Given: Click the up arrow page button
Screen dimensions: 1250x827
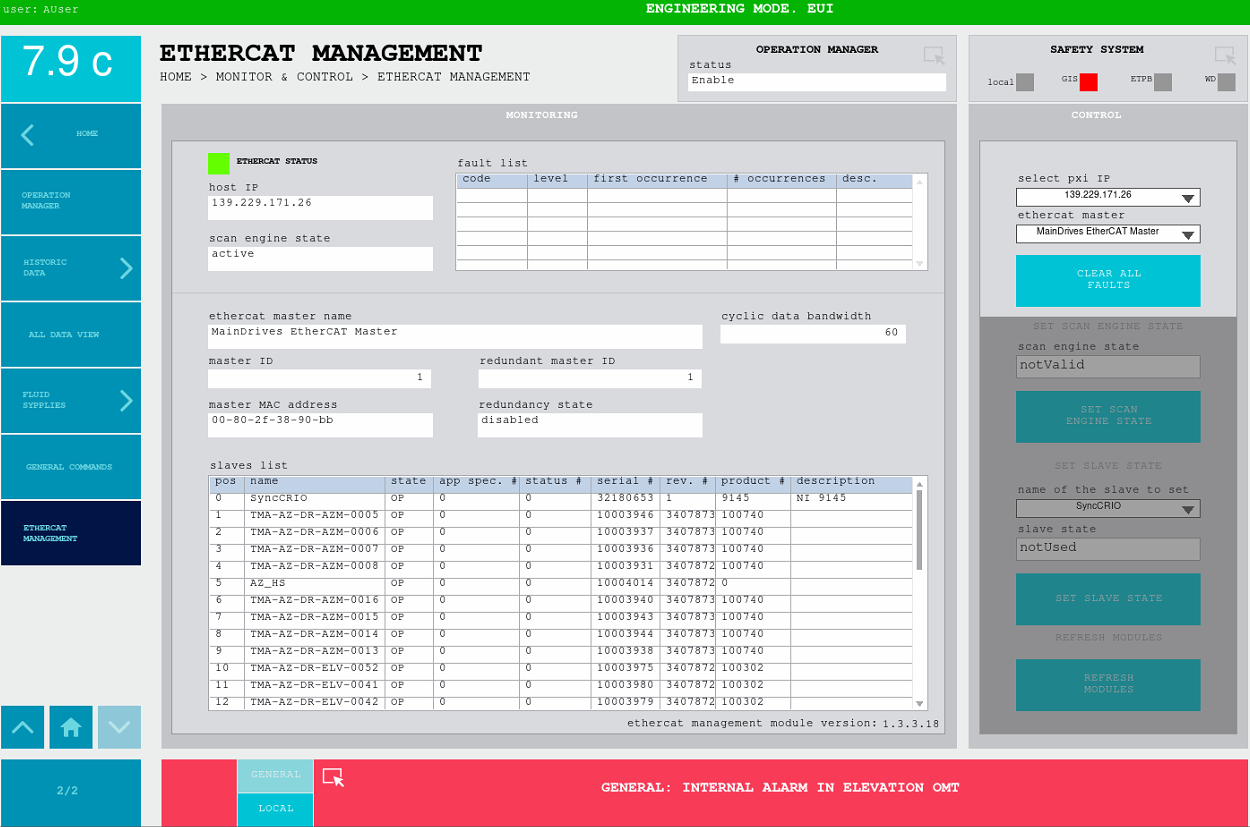Looking at the screenshot, I should [22, 727].
